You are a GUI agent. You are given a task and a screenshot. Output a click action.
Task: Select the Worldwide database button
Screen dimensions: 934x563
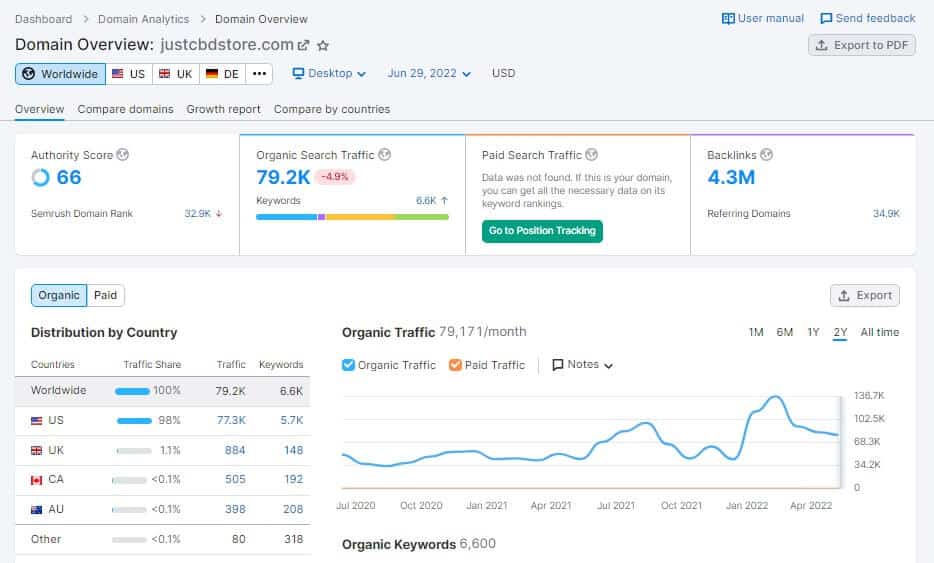click(x=60, y=74)
